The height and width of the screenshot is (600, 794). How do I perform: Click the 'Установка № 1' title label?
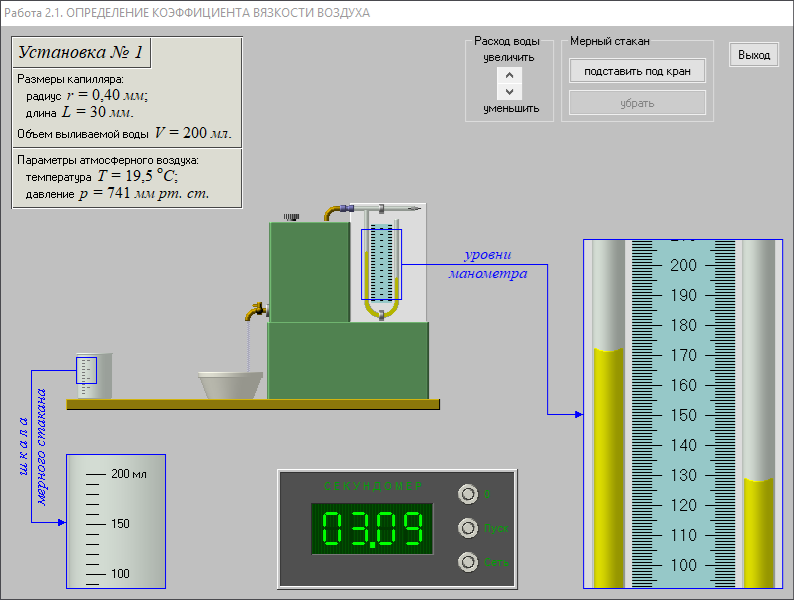tap(82, 53)
